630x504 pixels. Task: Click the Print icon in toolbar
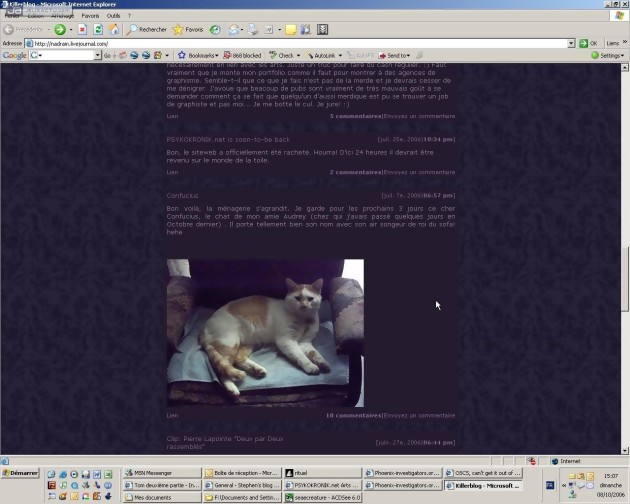(x=253, y=29)
